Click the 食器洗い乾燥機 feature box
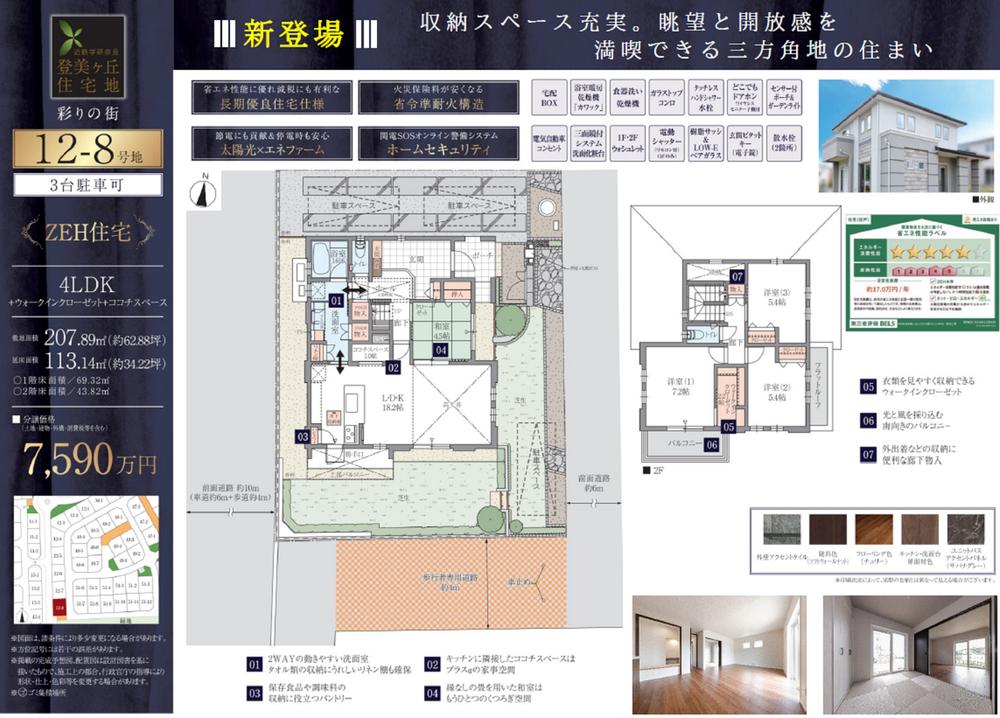This screenshot has width=1000, height=718. pos(628,98)
